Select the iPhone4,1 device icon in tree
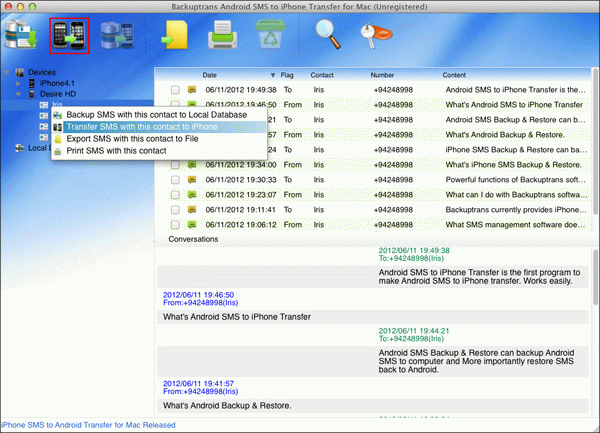Viewport: 600px width, 433px height. coord(32,83)
